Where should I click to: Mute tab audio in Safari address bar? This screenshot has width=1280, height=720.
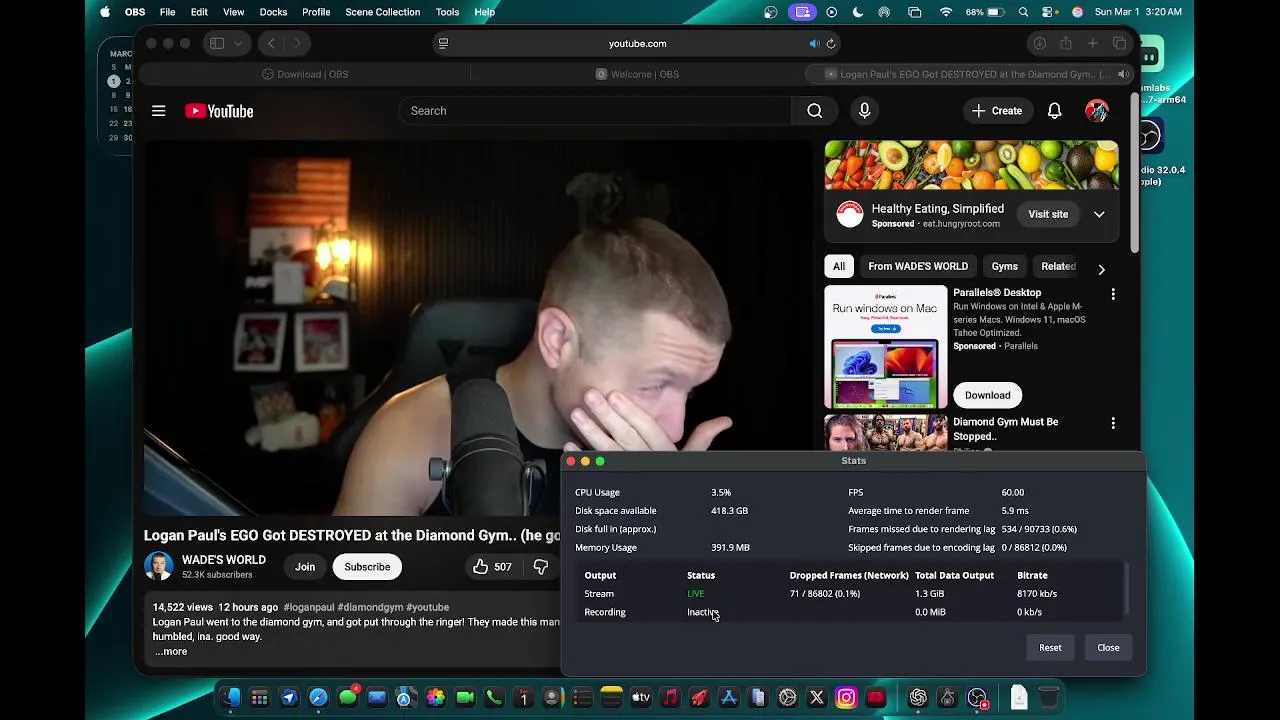(x=814, y=44)
